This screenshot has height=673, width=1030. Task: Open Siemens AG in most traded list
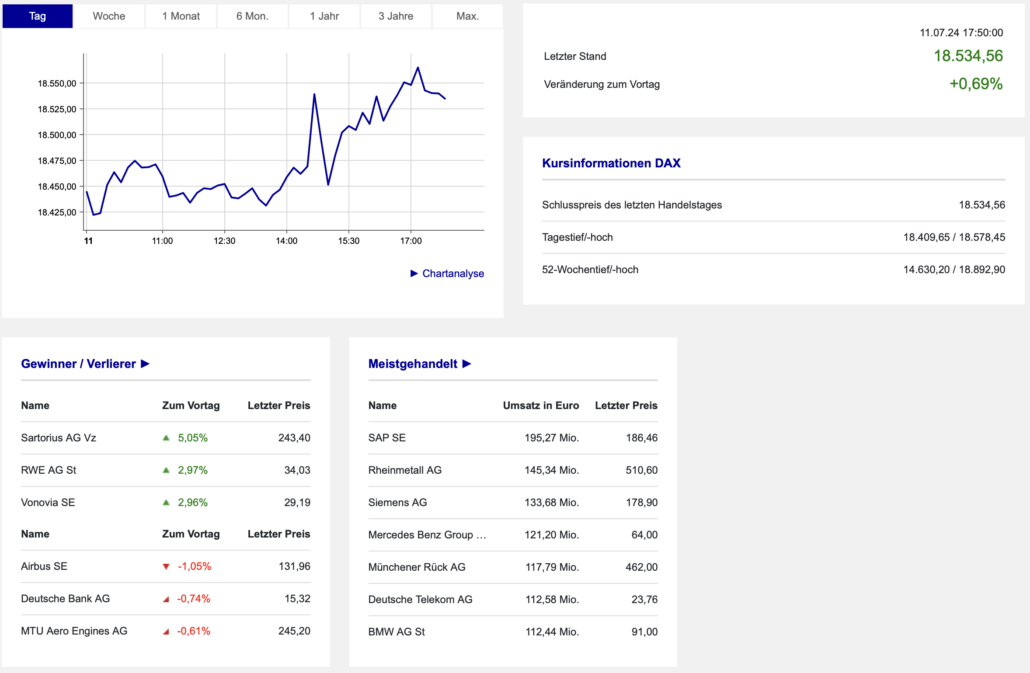tap(397, 502)
